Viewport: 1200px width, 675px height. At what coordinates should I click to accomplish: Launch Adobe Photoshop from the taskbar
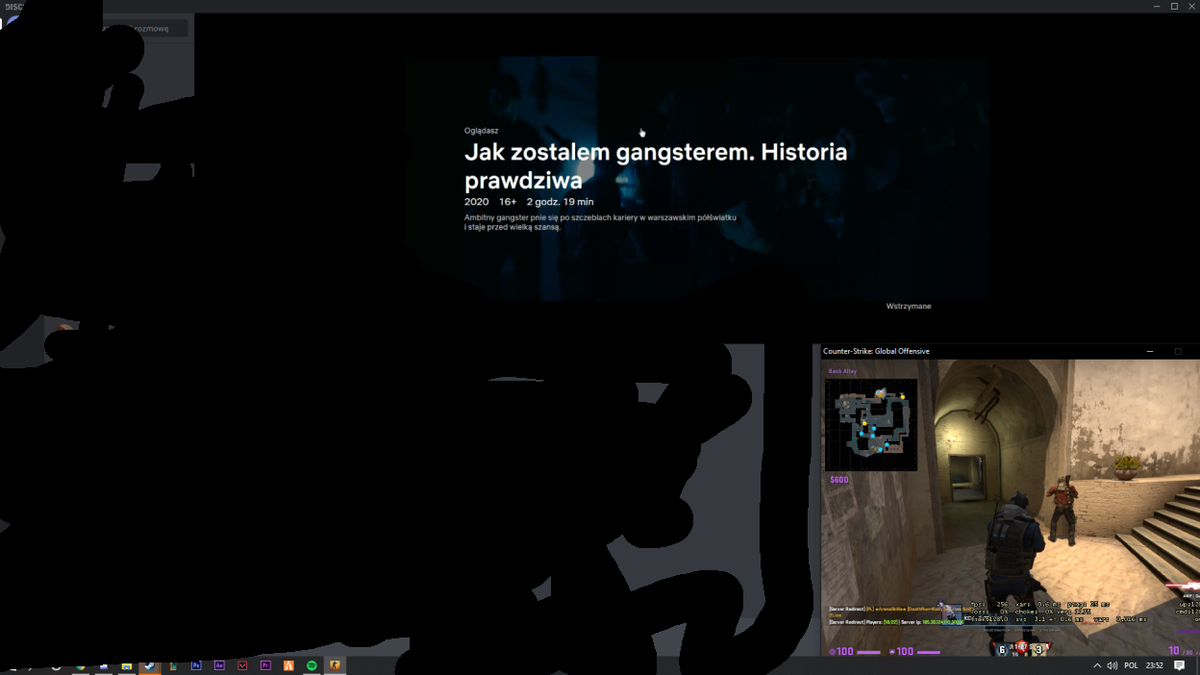point(196,665)
